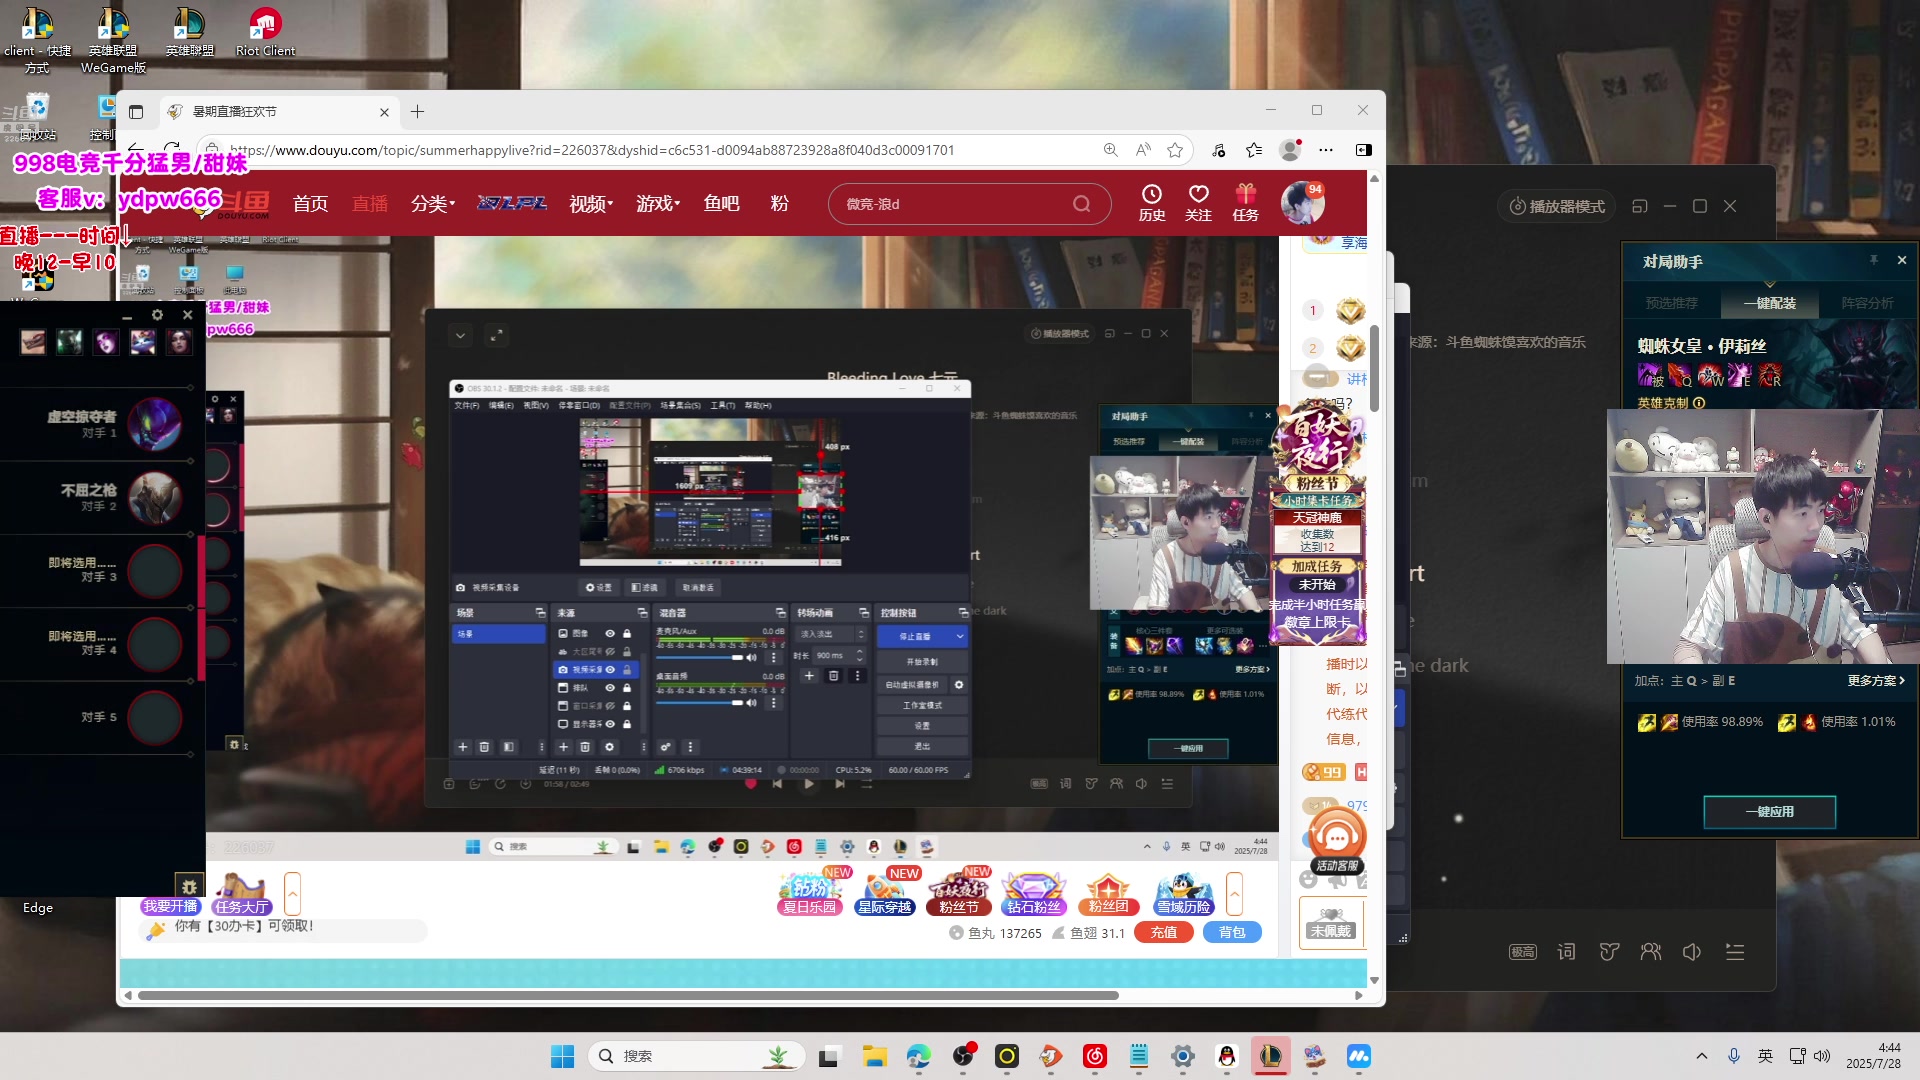Show hidden icons in system tray
Viewport: 1920px width, 1080px height.
pyautogui.click(x=1702, y=1056)
